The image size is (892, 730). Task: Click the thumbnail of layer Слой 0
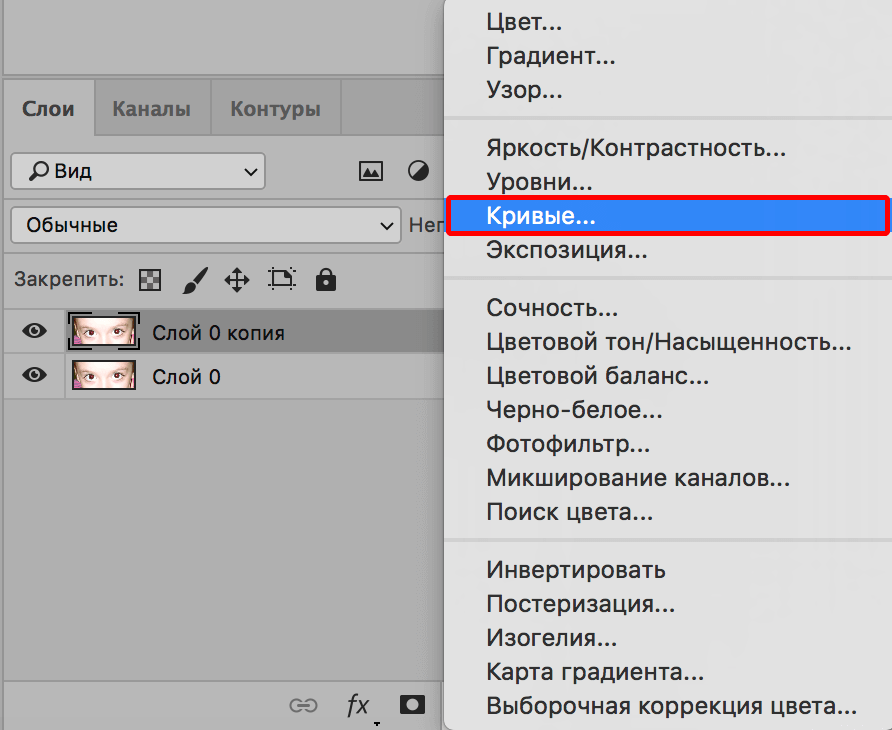[x=103, y=377]
